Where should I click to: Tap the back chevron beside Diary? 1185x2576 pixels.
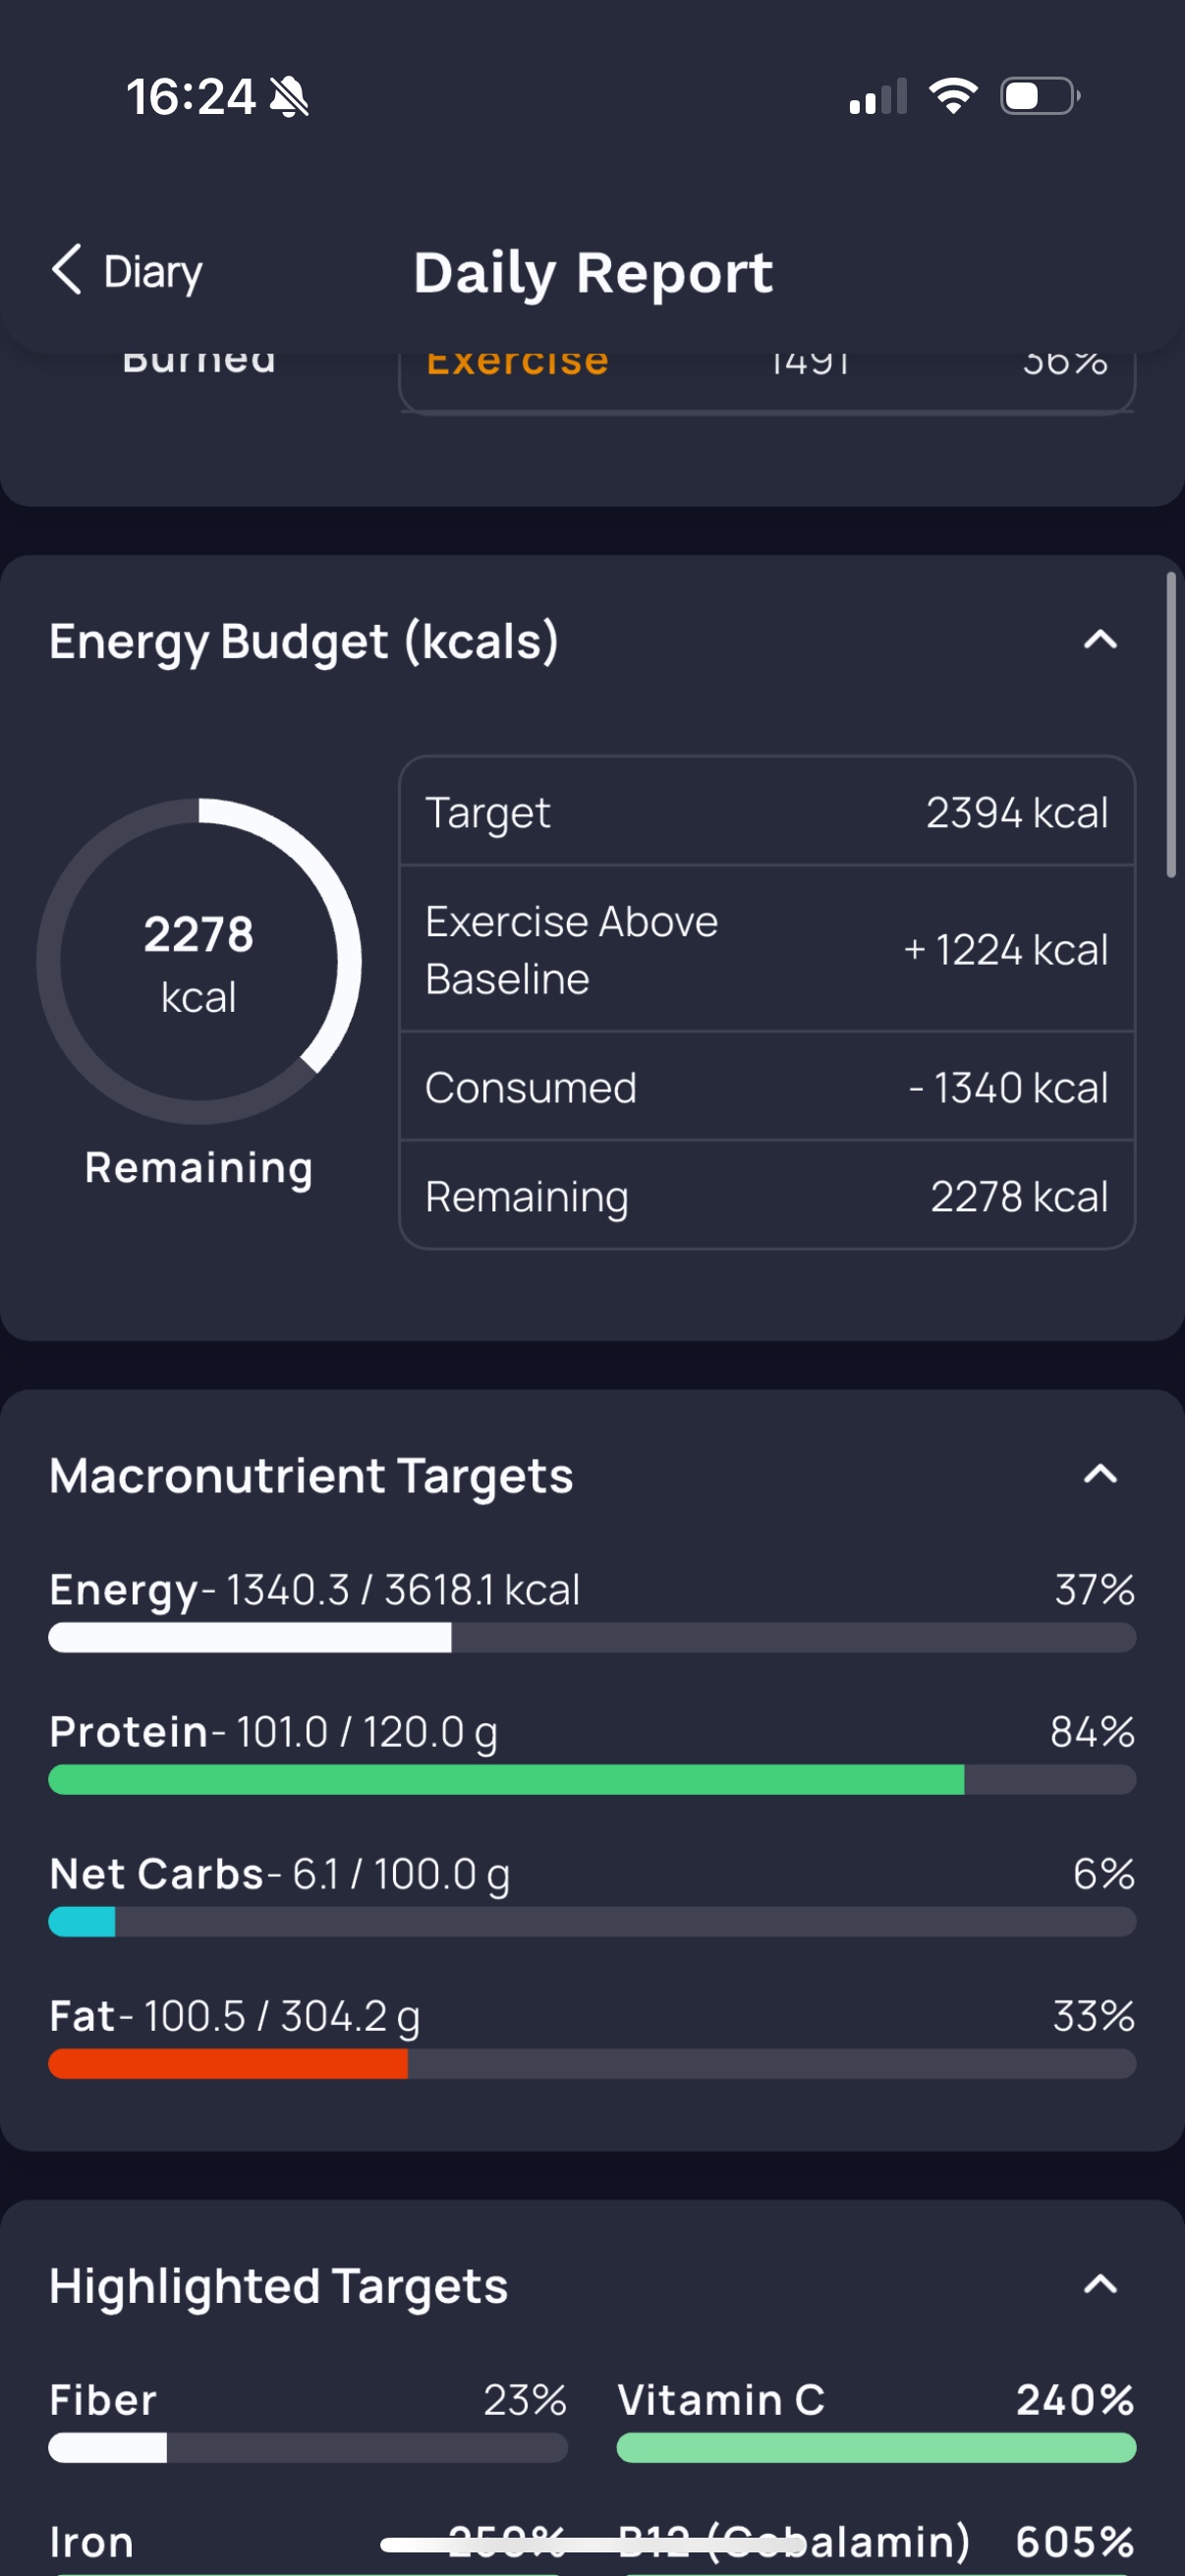click(67, 270)
